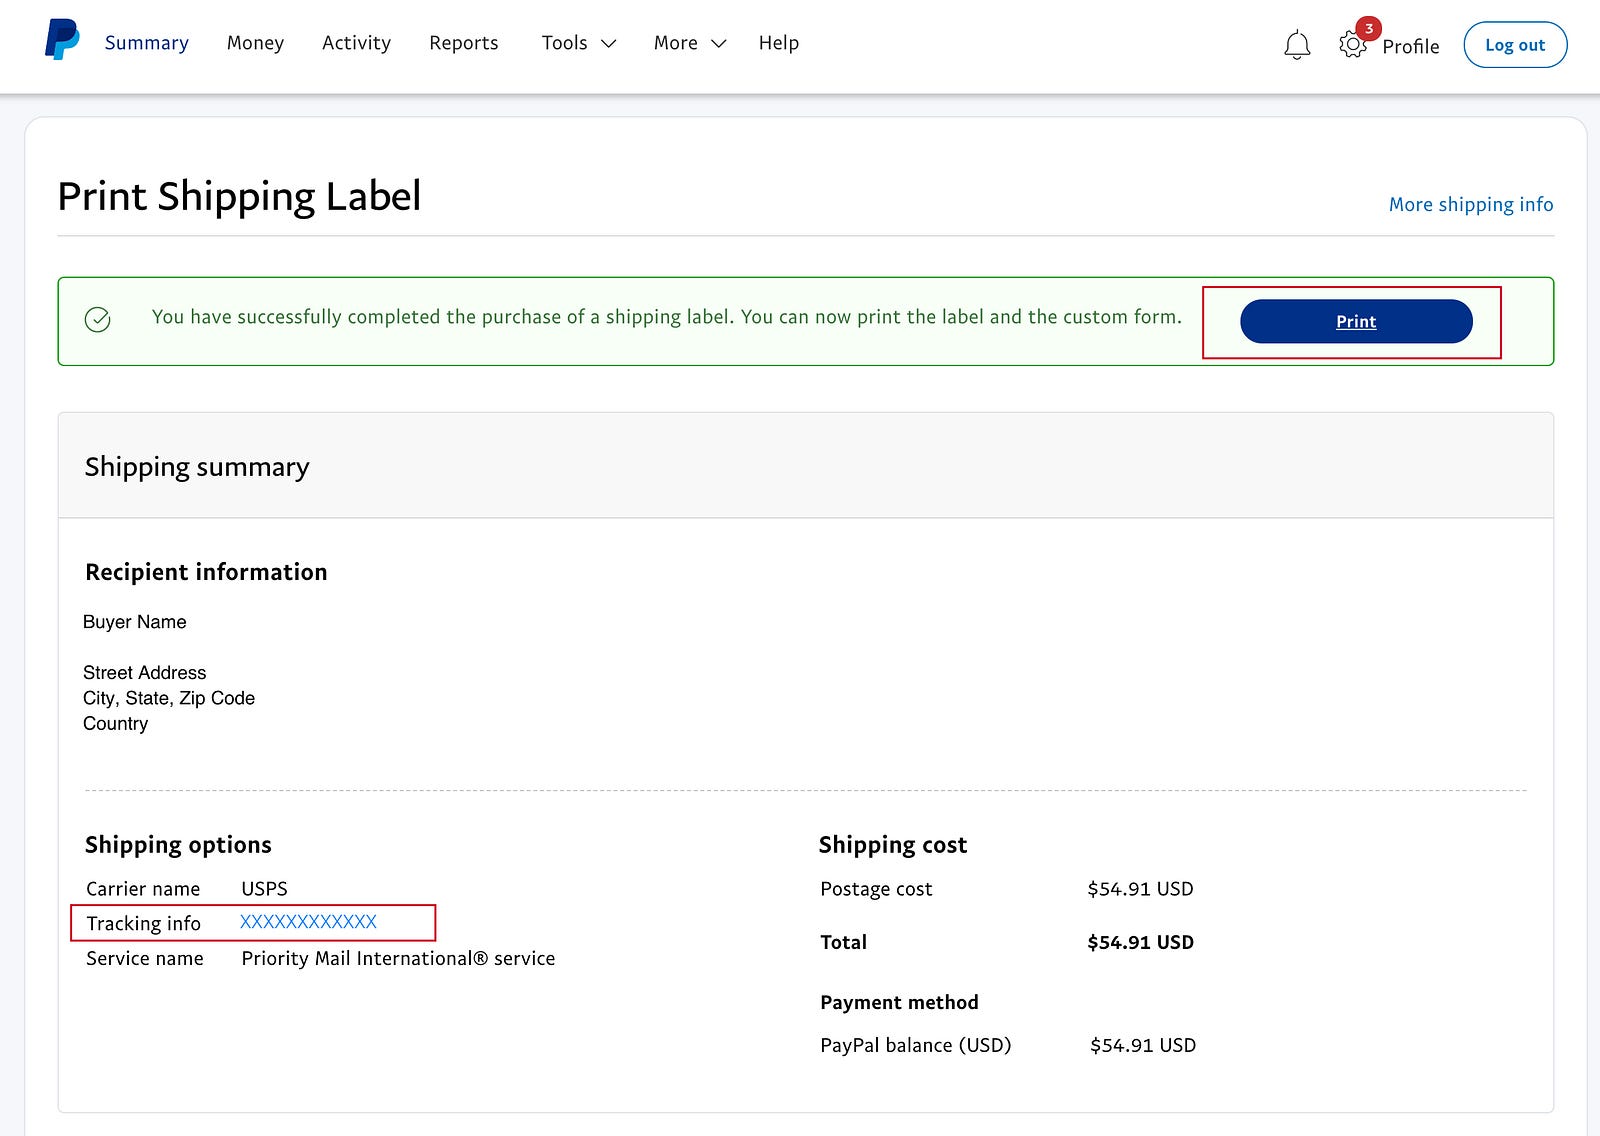Screen dimensions: 1600x1136
Task: Click the Tracking info label
Action: click(x=143, y=923)
